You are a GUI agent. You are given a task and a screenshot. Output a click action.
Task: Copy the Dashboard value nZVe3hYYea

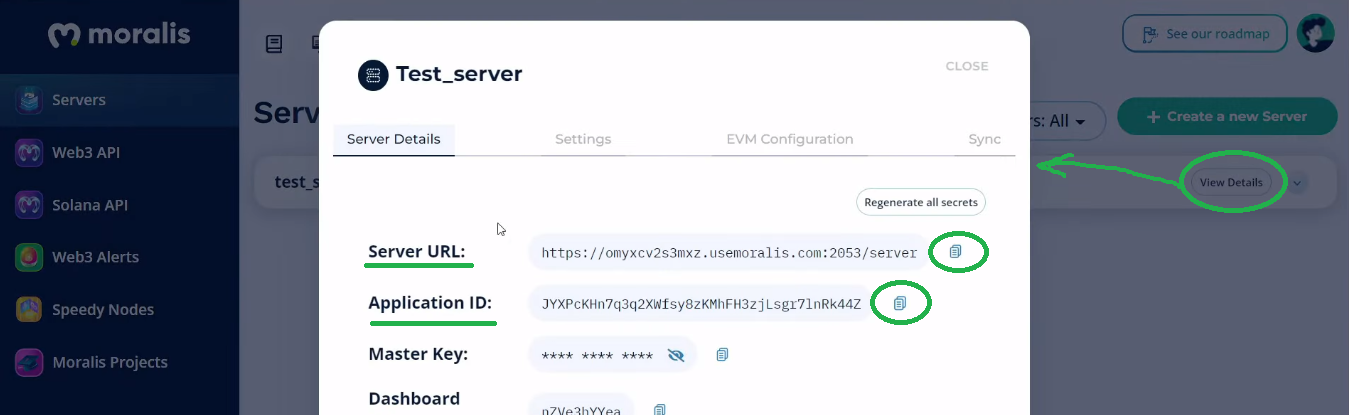pos(659,410)
